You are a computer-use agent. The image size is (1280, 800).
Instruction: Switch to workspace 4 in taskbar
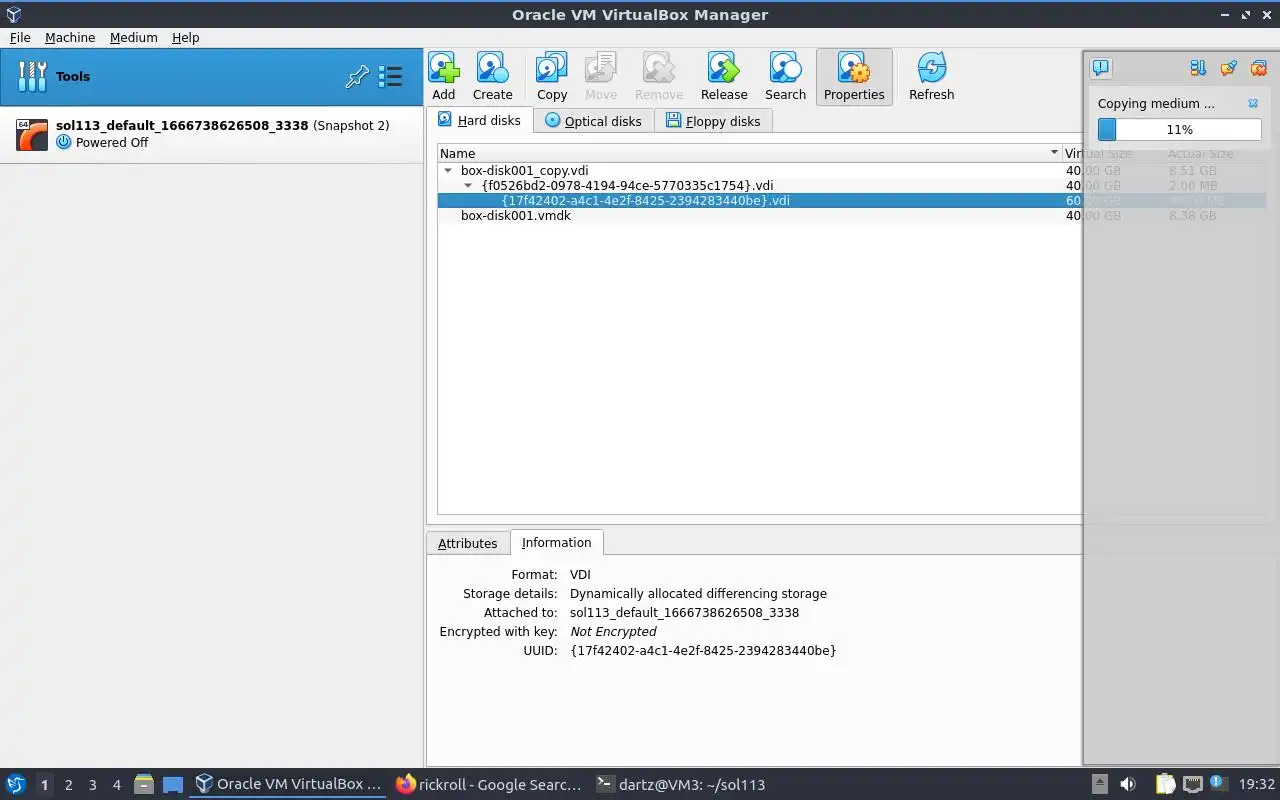pos(116,785)
